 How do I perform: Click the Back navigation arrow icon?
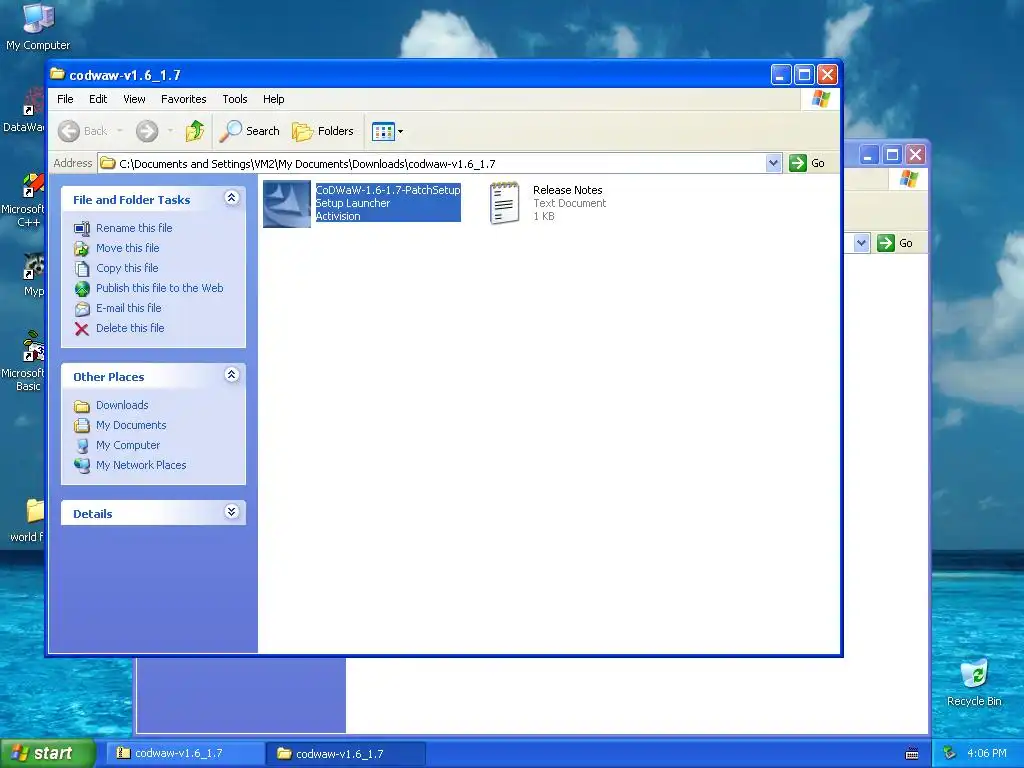point(69,131)
